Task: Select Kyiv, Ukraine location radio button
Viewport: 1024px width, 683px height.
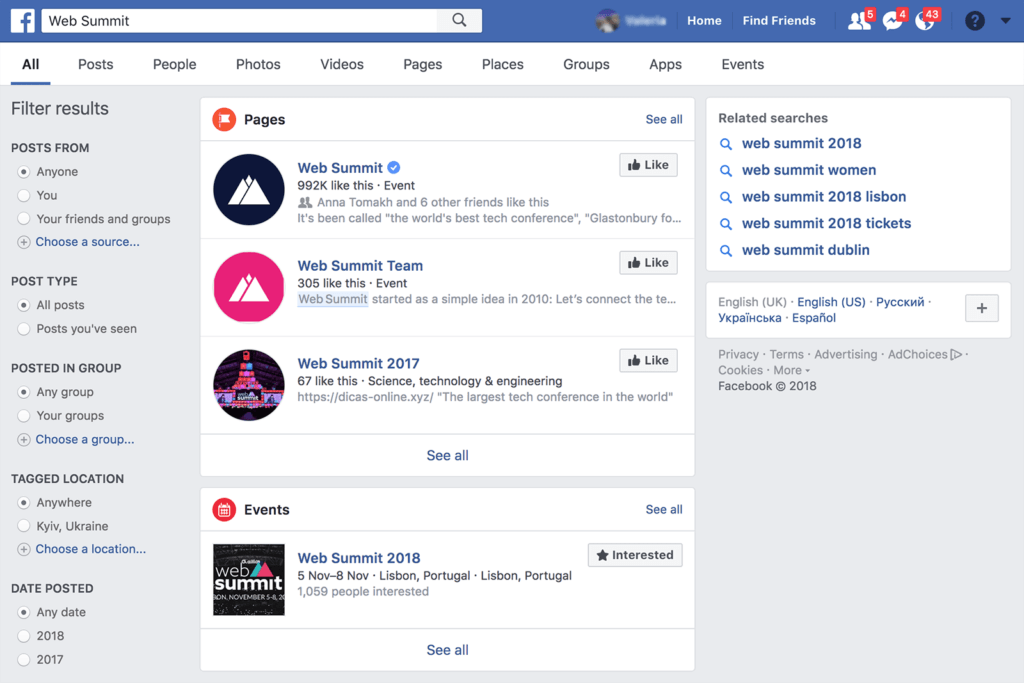Action: [24, 526]
